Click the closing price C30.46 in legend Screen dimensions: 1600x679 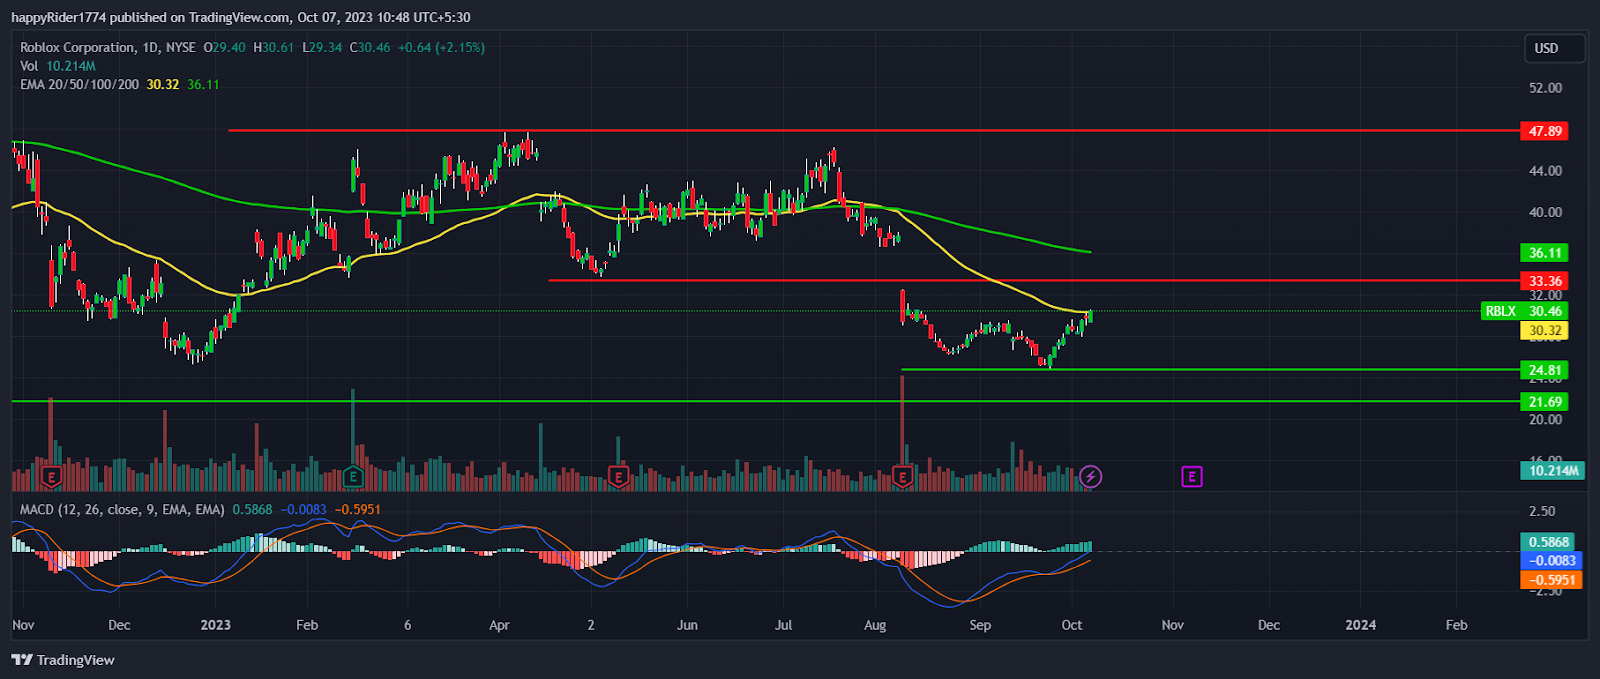point(370,47)
